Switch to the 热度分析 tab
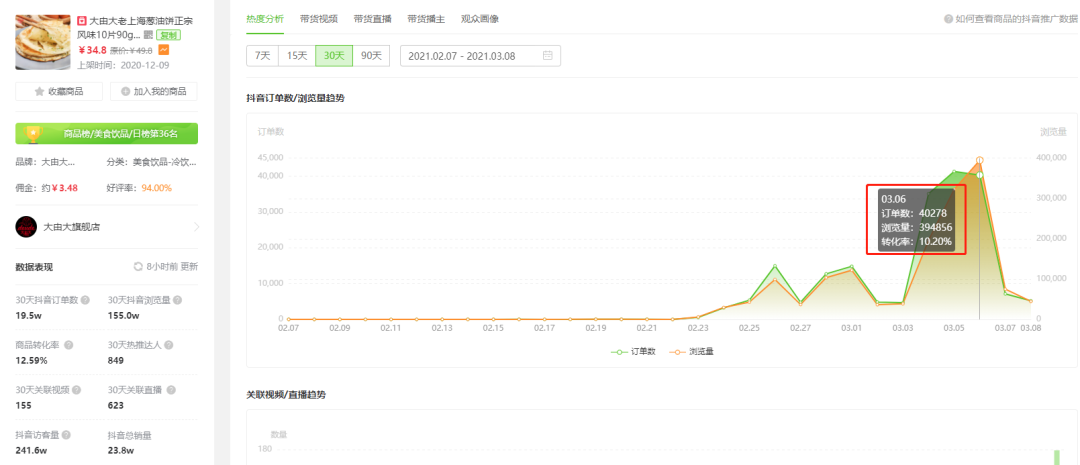This screenshot has width=1080, height=465. pos(264,19)
